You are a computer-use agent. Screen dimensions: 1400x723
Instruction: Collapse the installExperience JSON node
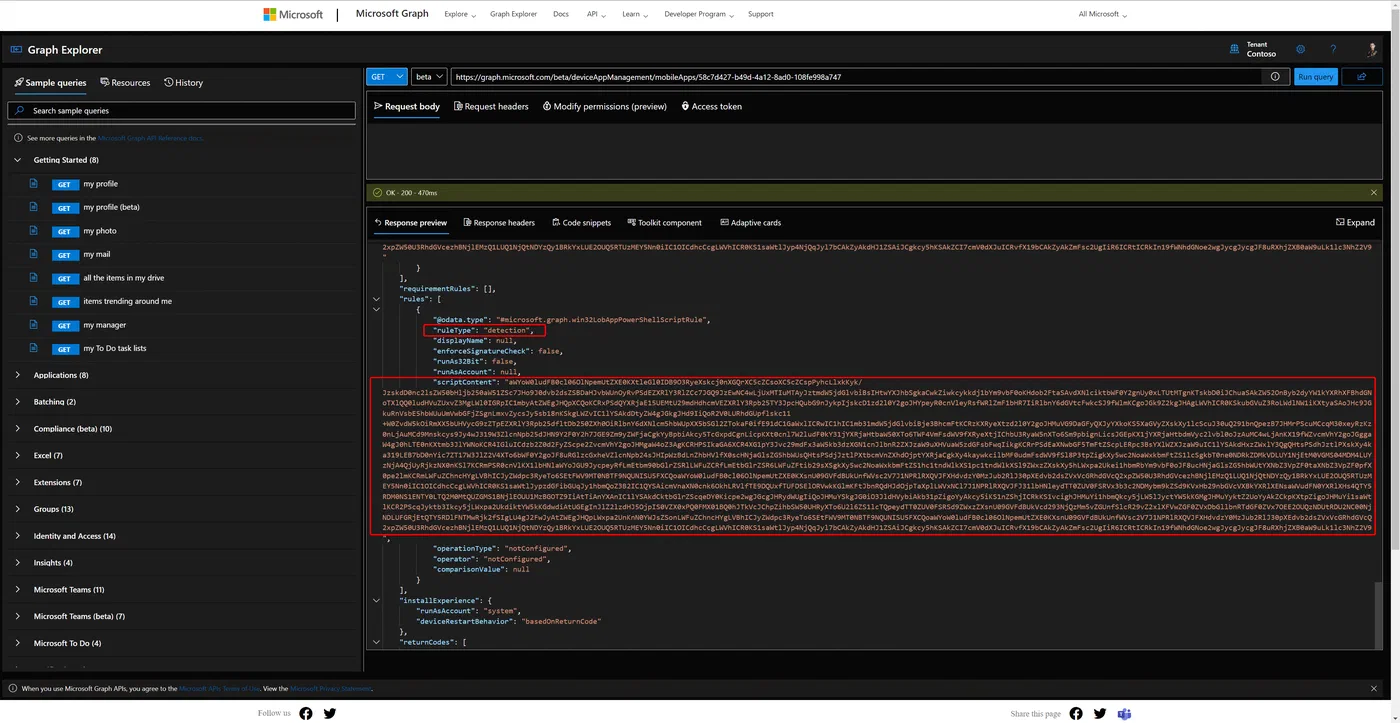[377, 600]
